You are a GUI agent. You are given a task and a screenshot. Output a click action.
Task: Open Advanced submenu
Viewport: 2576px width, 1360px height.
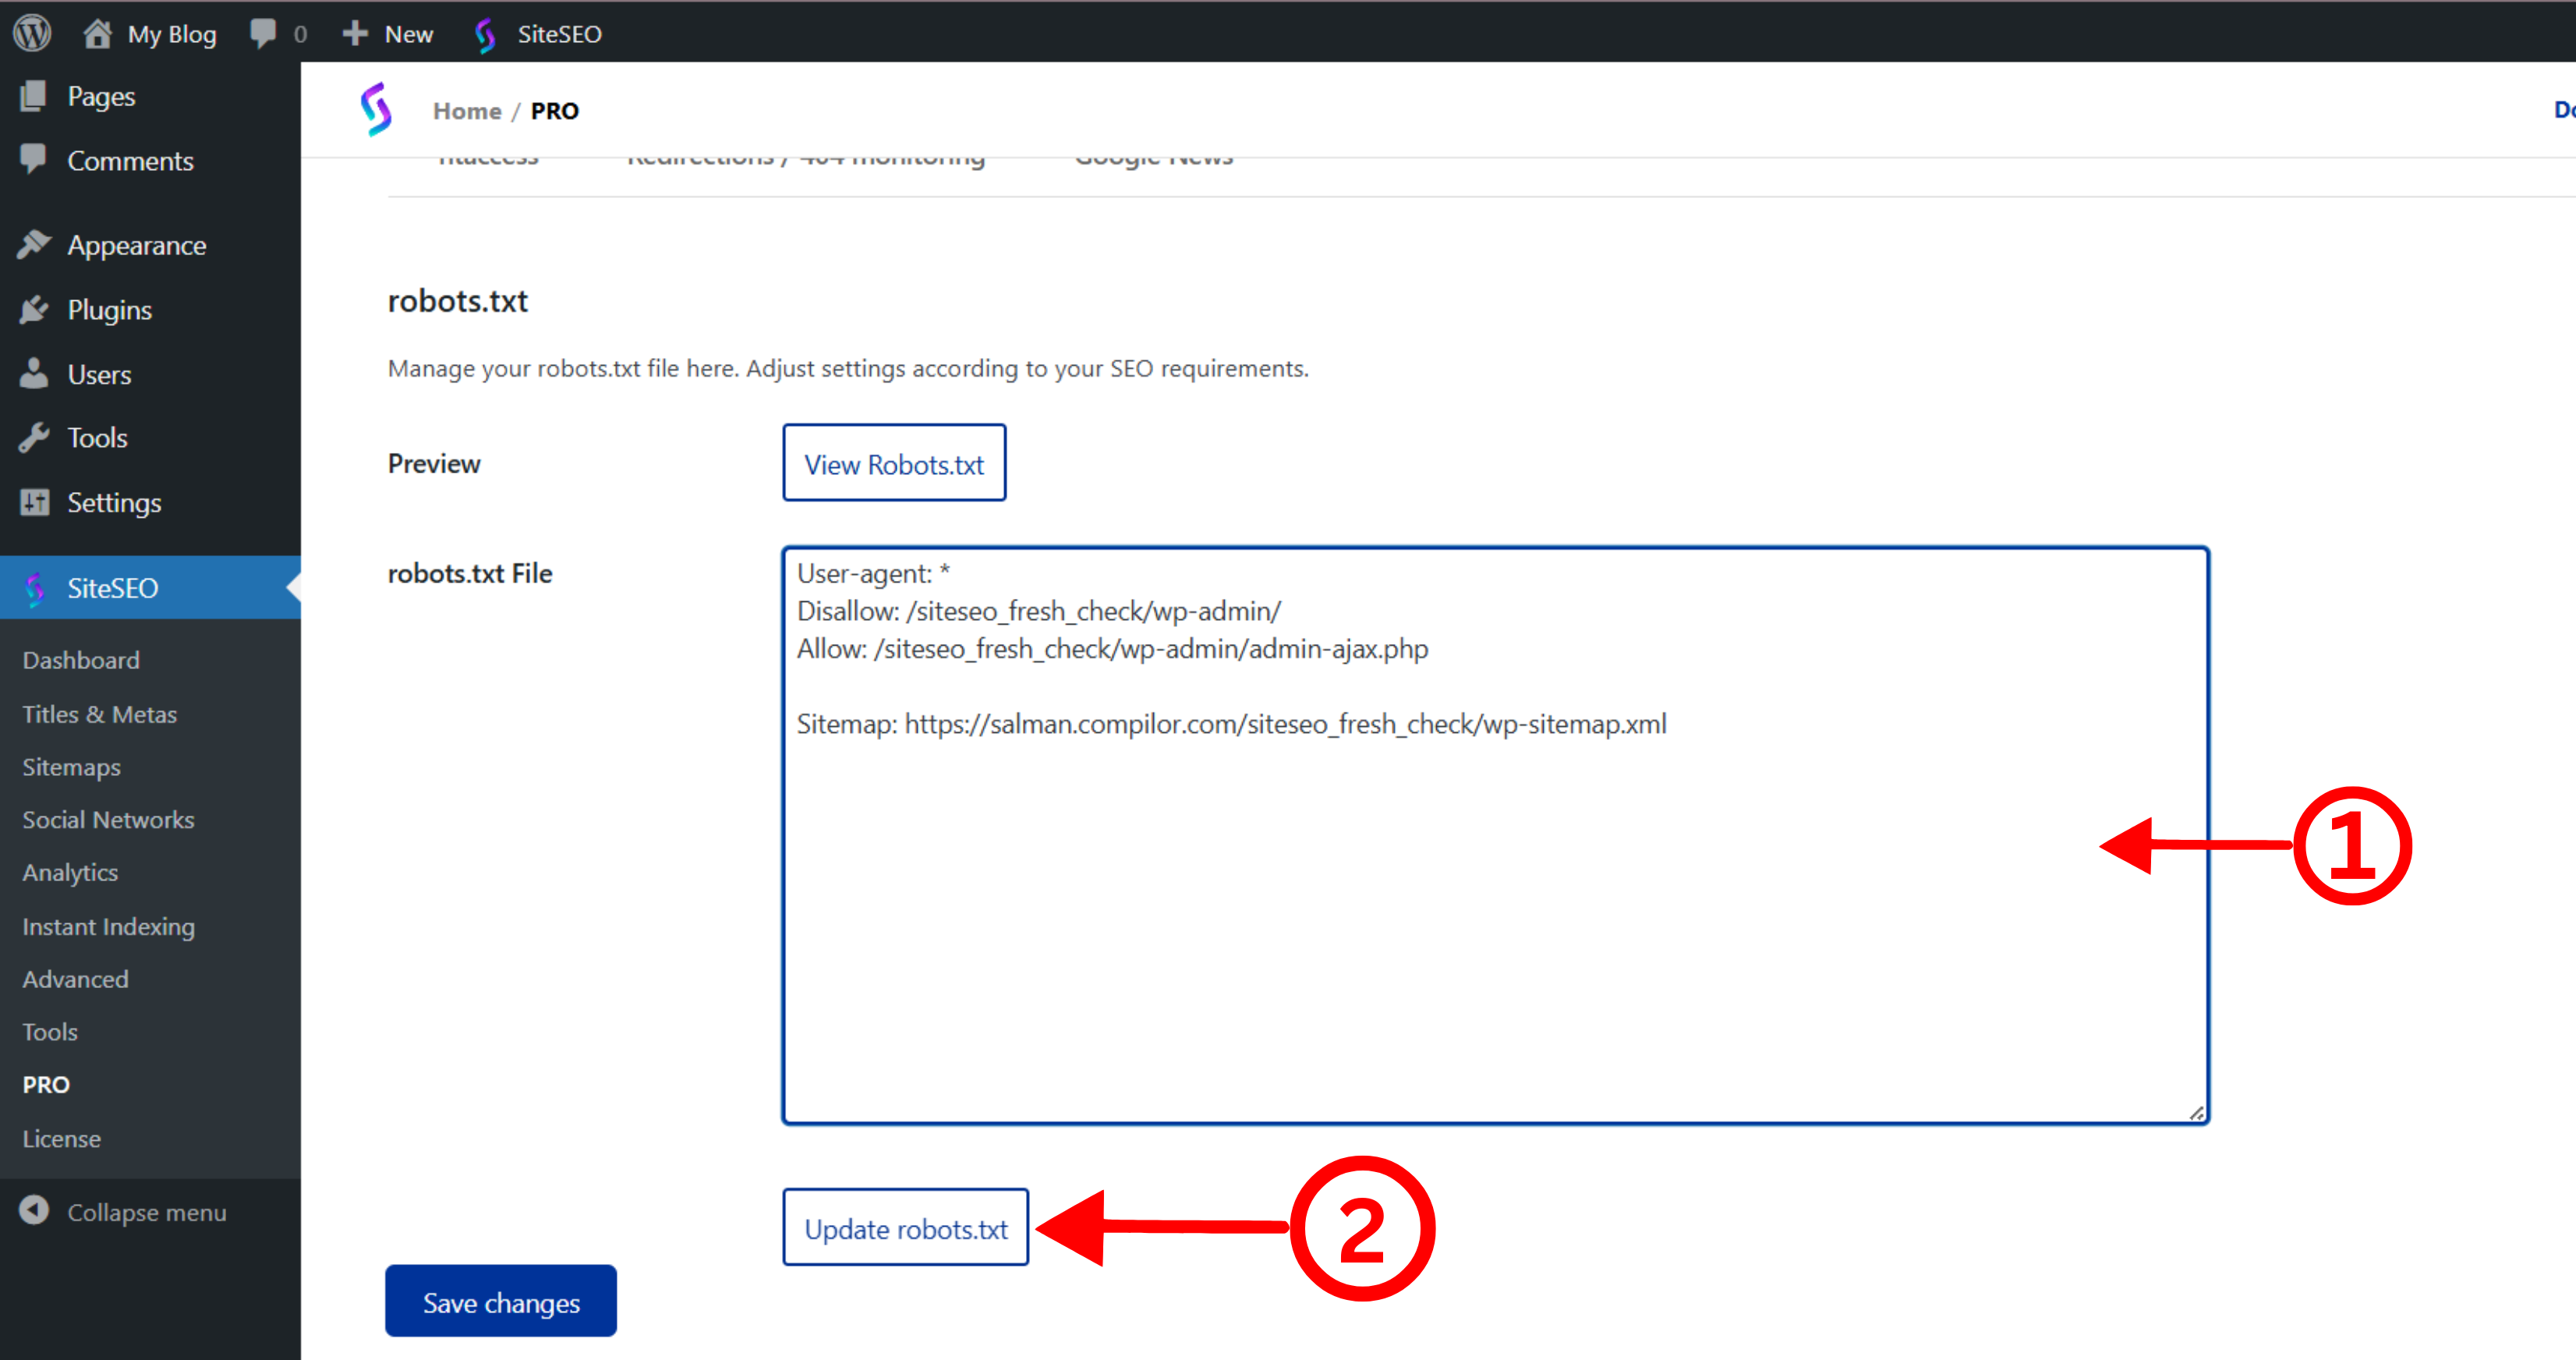point(75,979)
